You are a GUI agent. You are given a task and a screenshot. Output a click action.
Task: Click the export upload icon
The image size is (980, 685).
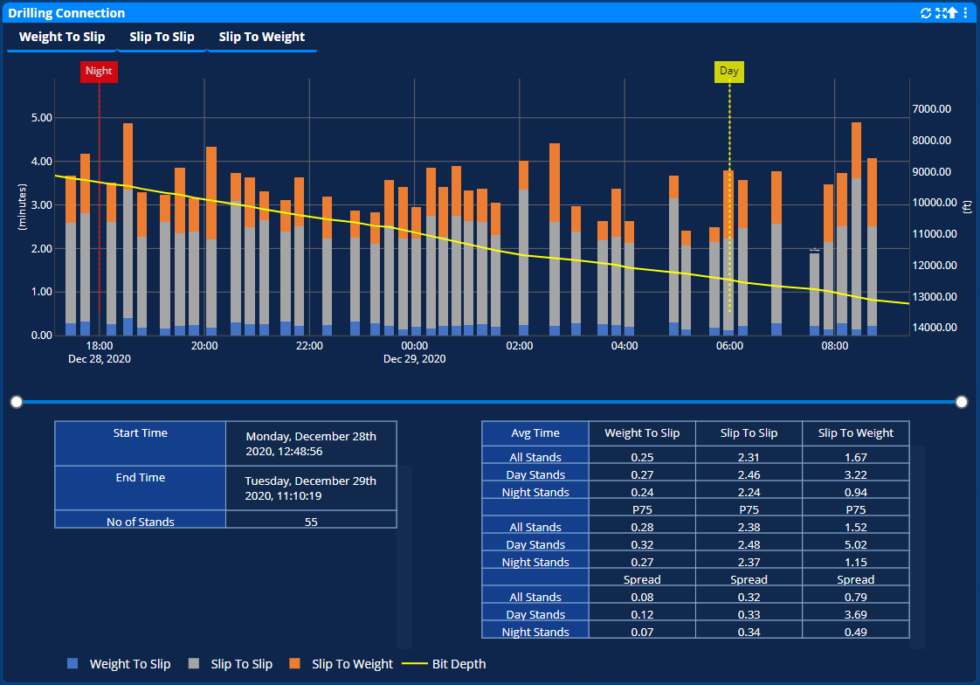point(953,12)
